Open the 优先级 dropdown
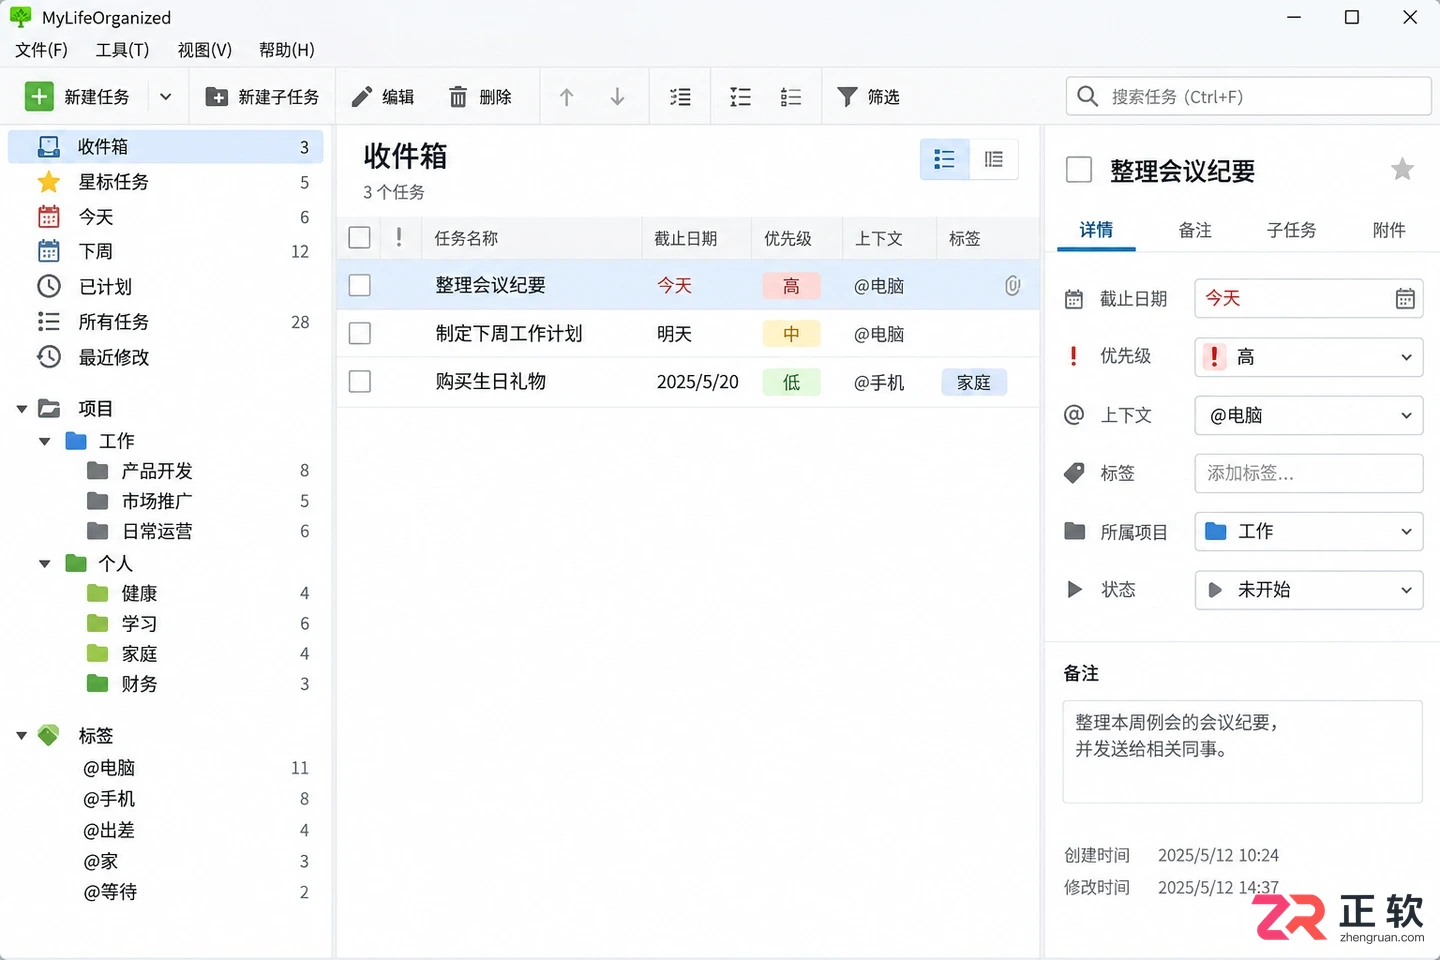The image size is (1440, 960). [1309, 357]
